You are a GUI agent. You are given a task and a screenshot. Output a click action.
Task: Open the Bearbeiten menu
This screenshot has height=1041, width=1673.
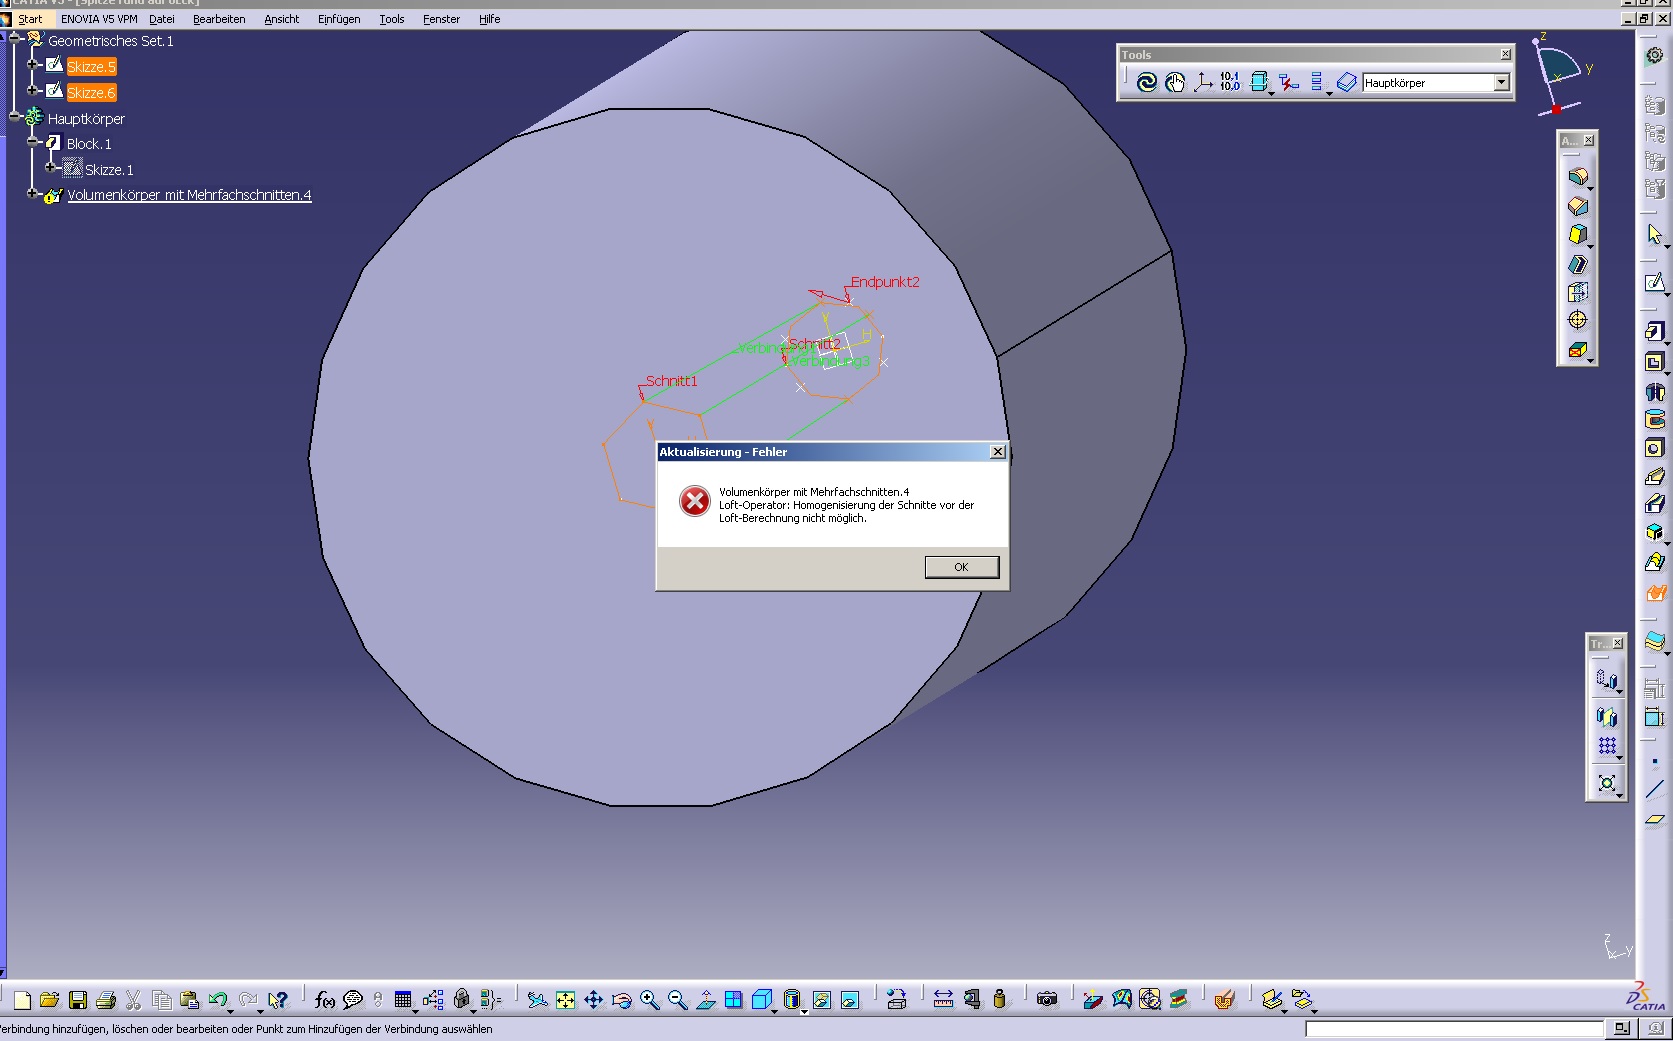pos(219,19)
